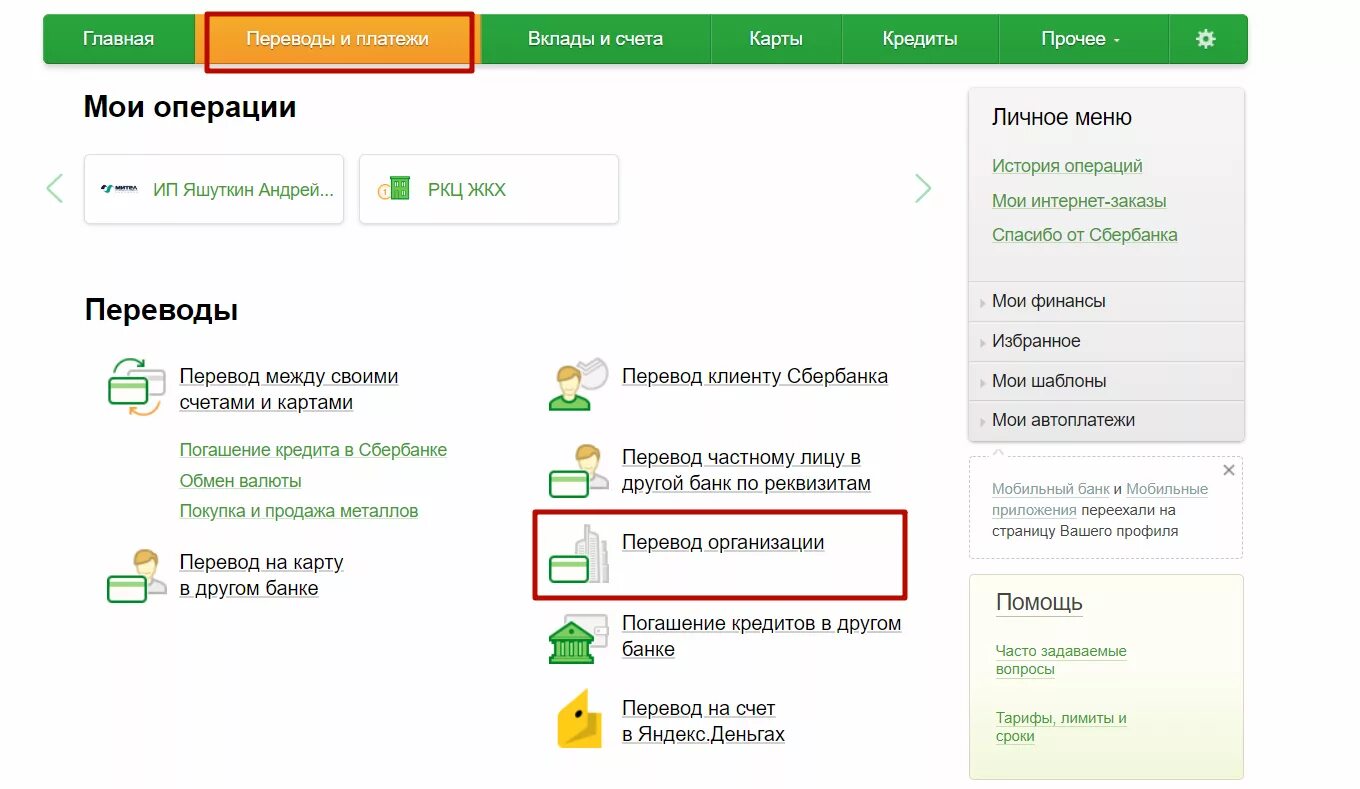Click Перевод на карту в другом банке
Viewport: 1360px width, 789px height.
coord(262,575)
